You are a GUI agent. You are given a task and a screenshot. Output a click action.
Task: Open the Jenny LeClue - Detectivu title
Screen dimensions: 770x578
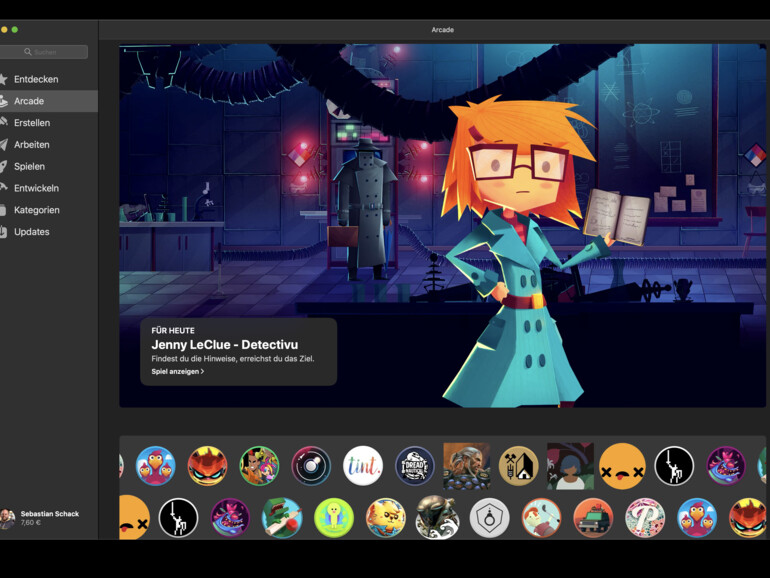pos(224,344)
